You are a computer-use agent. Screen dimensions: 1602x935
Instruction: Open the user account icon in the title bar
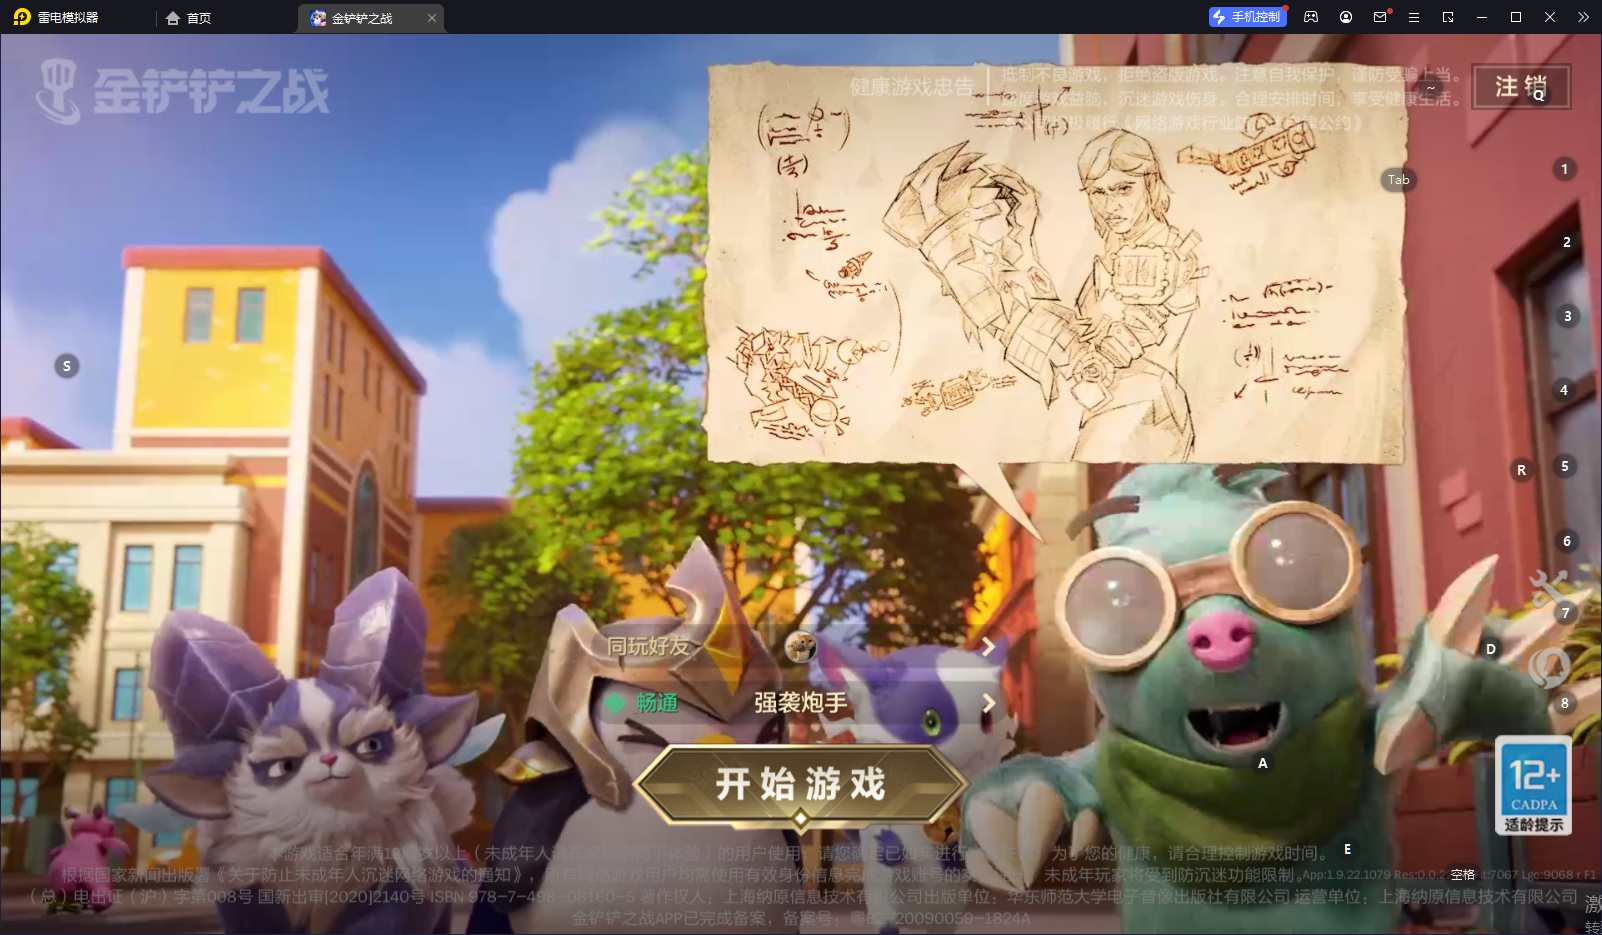[1346, 17]
